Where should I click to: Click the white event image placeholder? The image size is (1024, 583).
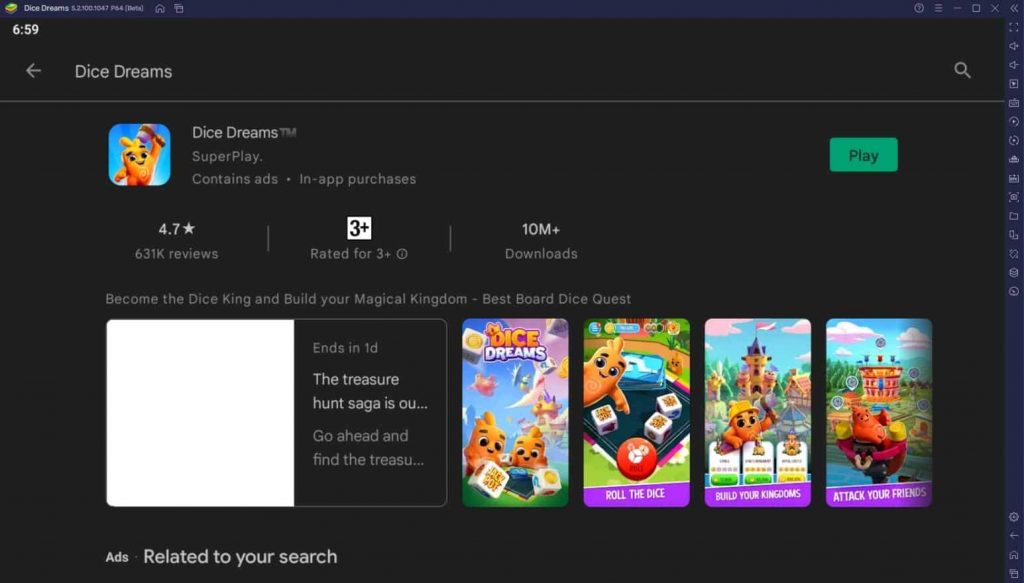[x=200, y=413]
